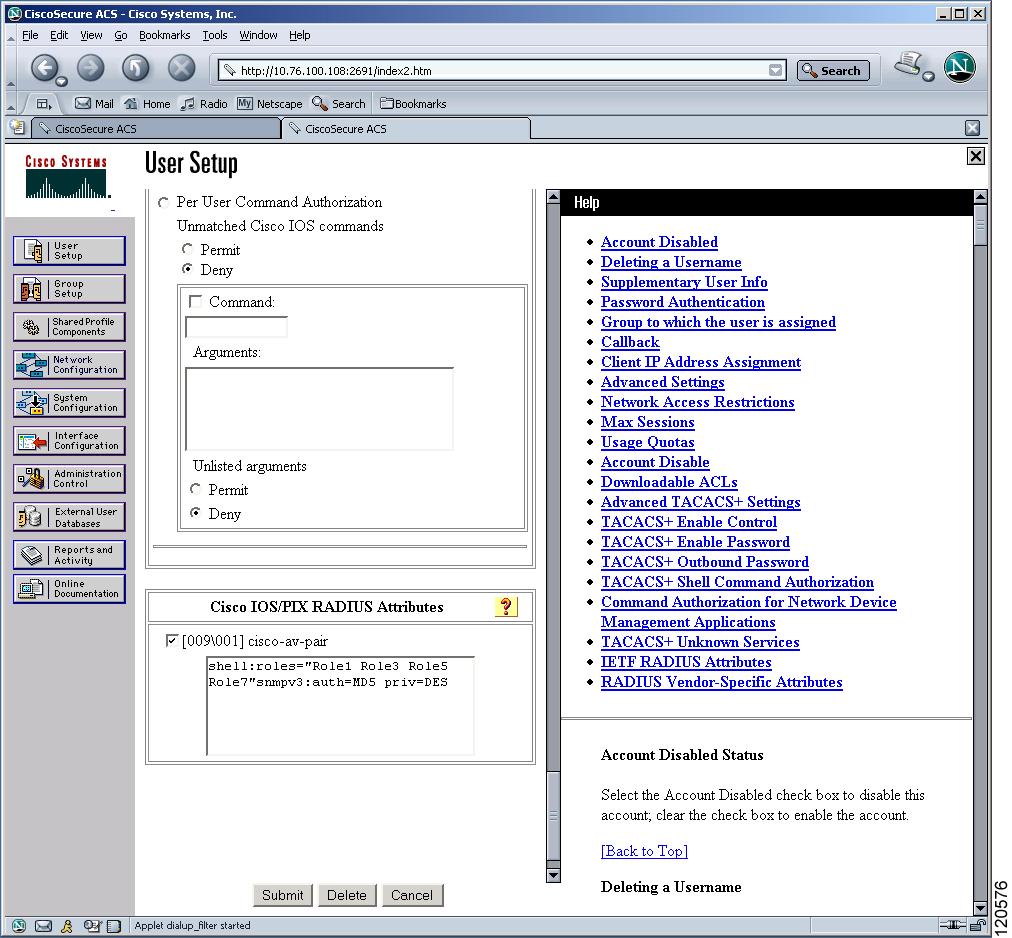Expand the Print button dropdown
This screenshot has width=1012, height=938.
pyautogui.click(x=928, y=76)
